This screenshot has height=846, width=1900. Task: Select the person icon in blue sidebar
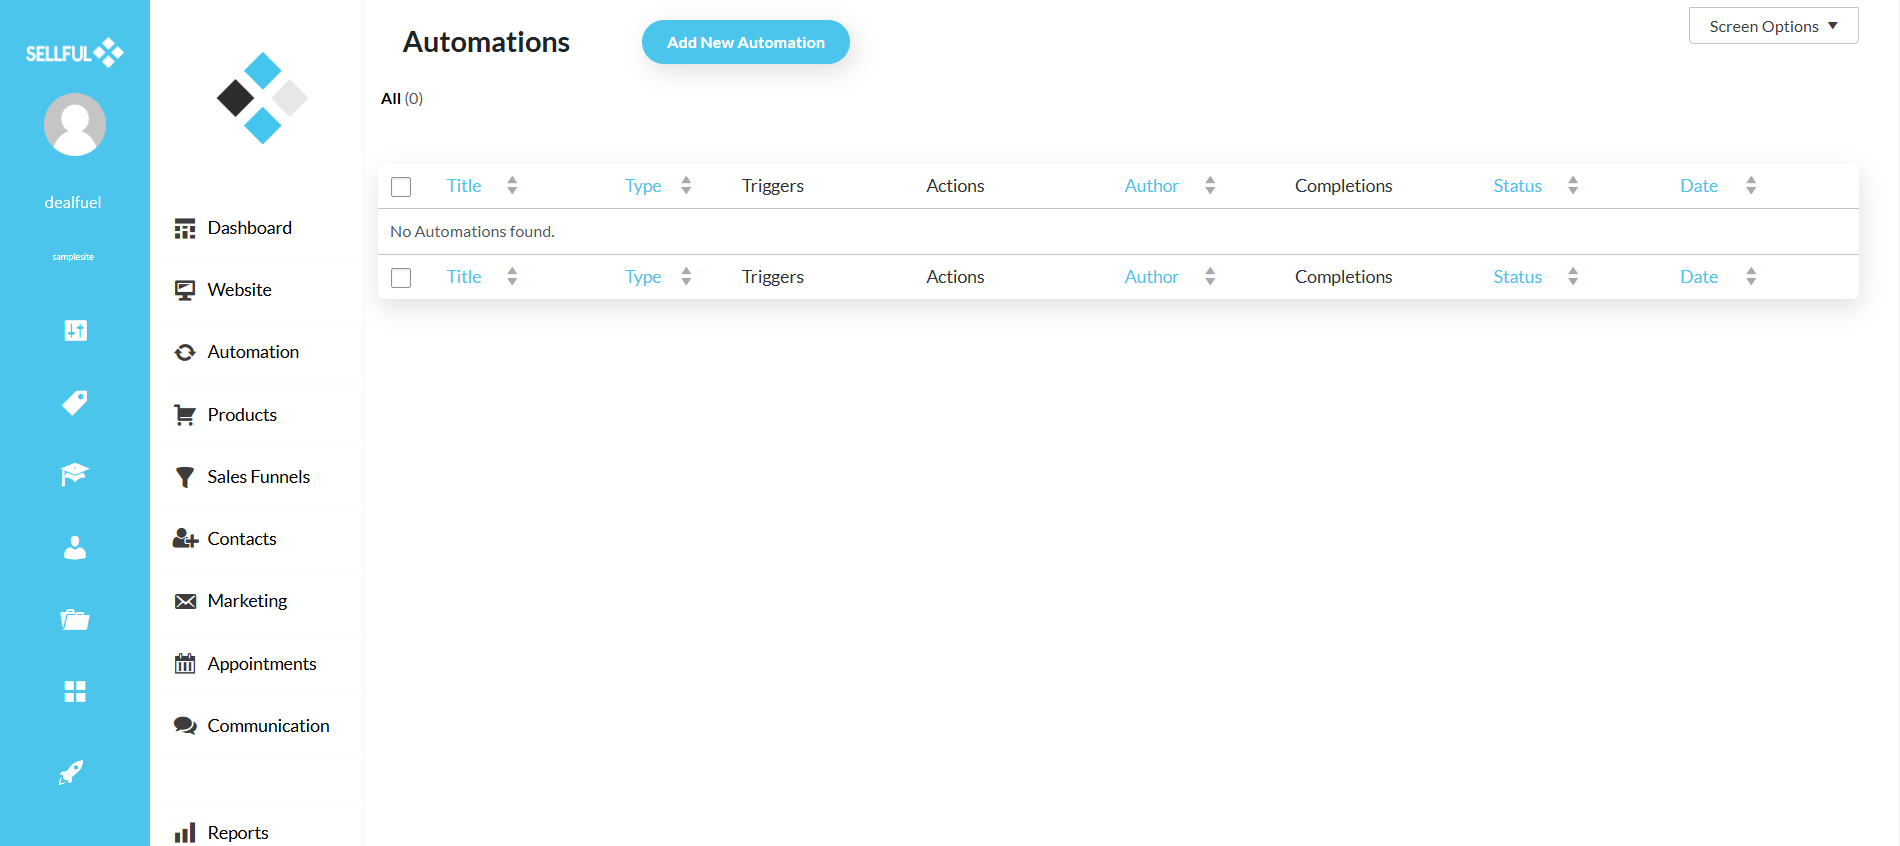click(x=74, y=547)
